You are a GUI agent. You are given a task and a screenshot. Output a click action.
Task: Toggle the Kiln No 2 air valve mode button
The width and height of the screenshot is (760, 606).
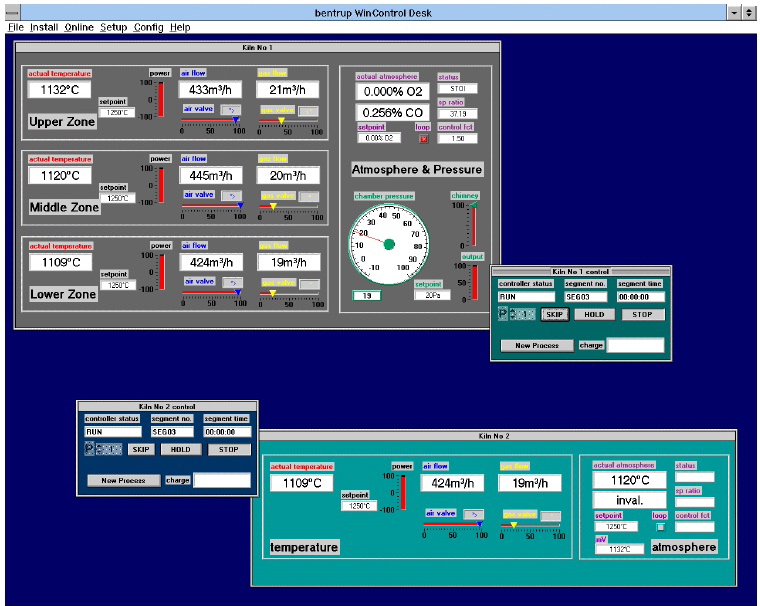[x=474, y=514]
